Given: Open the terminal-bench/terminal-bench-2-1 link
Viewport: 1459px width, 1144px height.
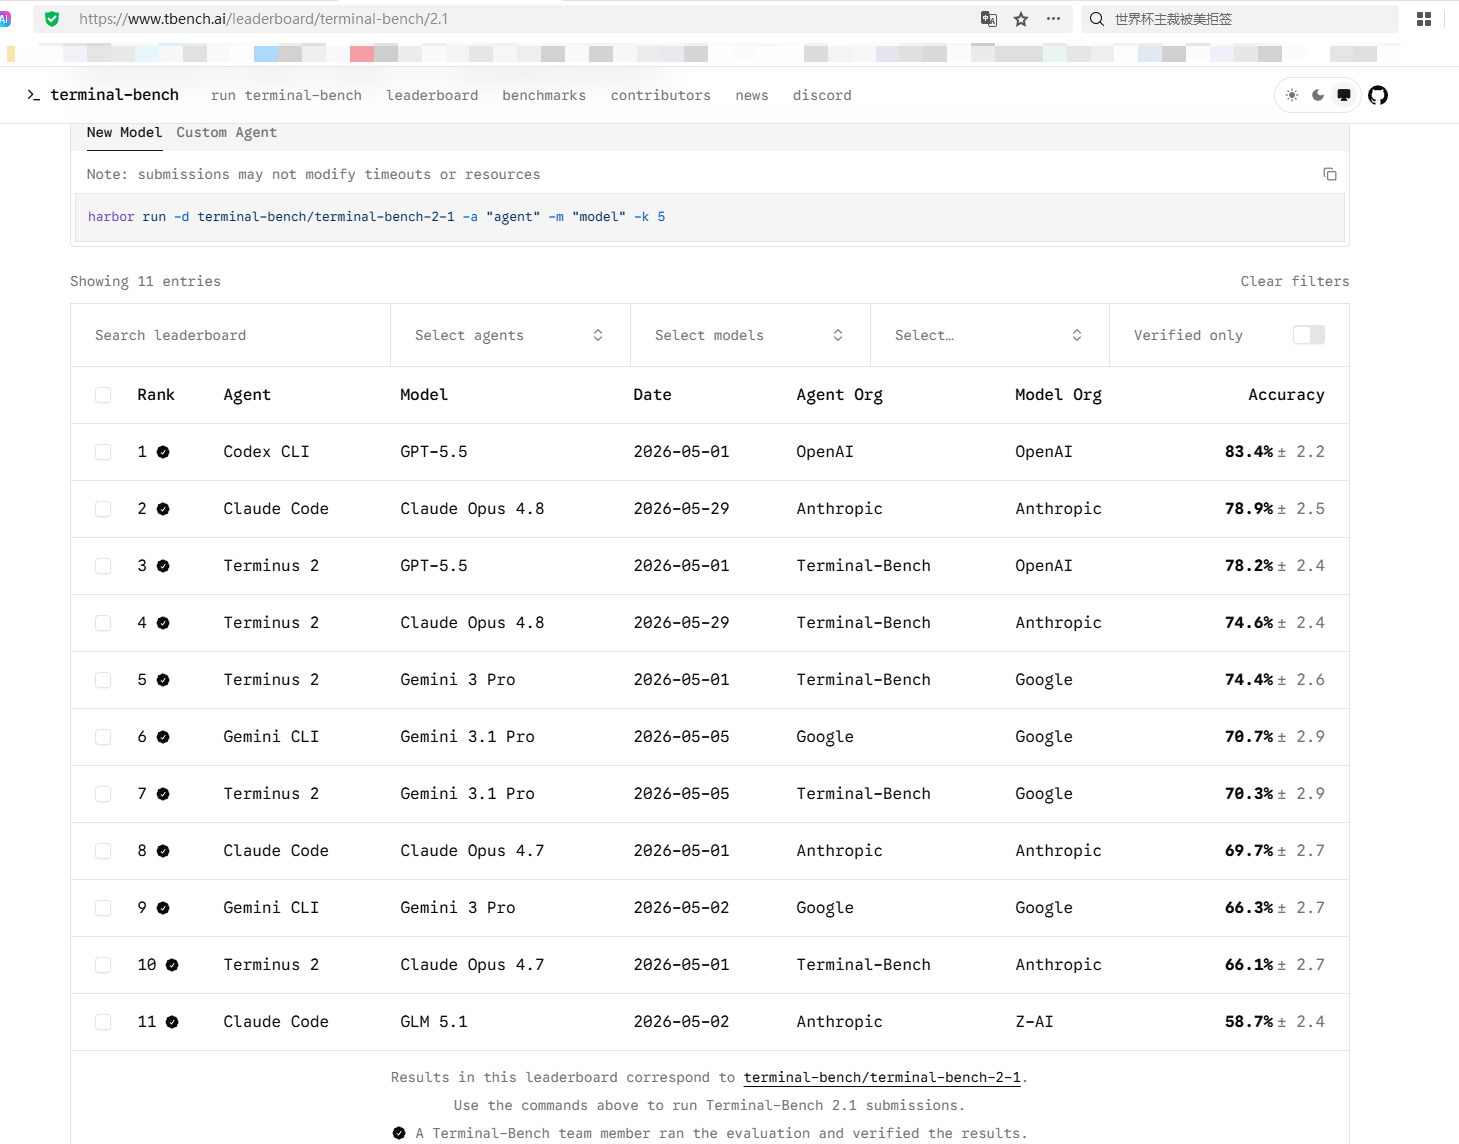Looking at the screenshot, I should pyautogui.click(x=882, y=1078).
